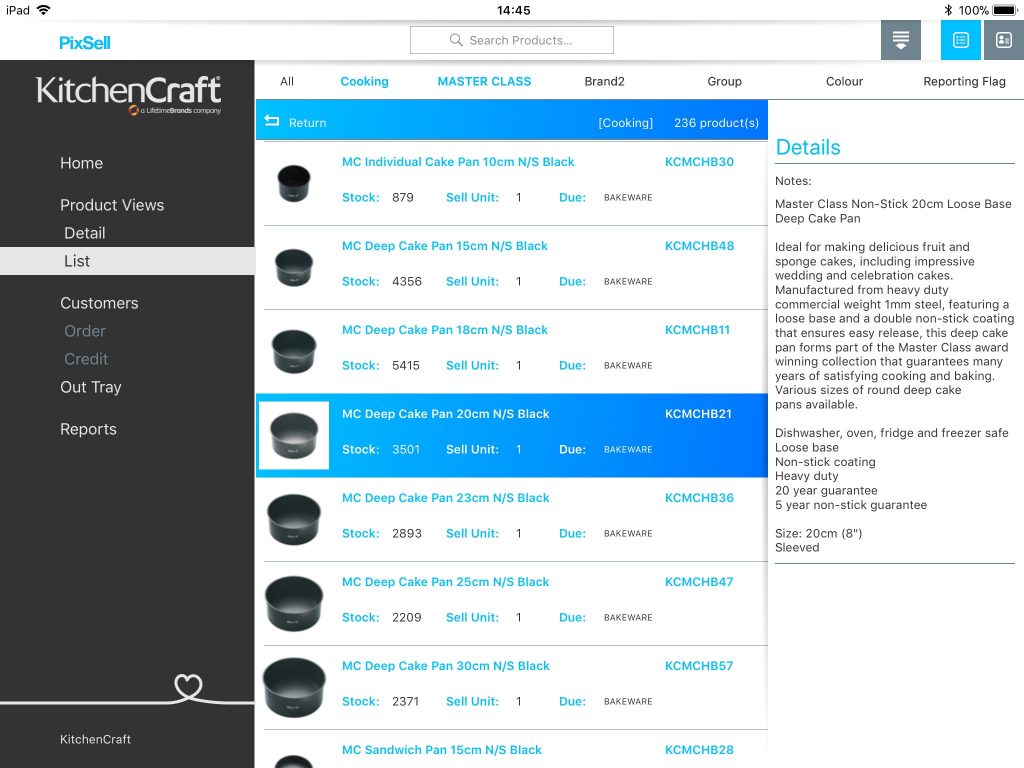Open thumbnail of Deep Cake Pan 30cm
This screenshot has width=1024, height=768.
pos(294,688)
